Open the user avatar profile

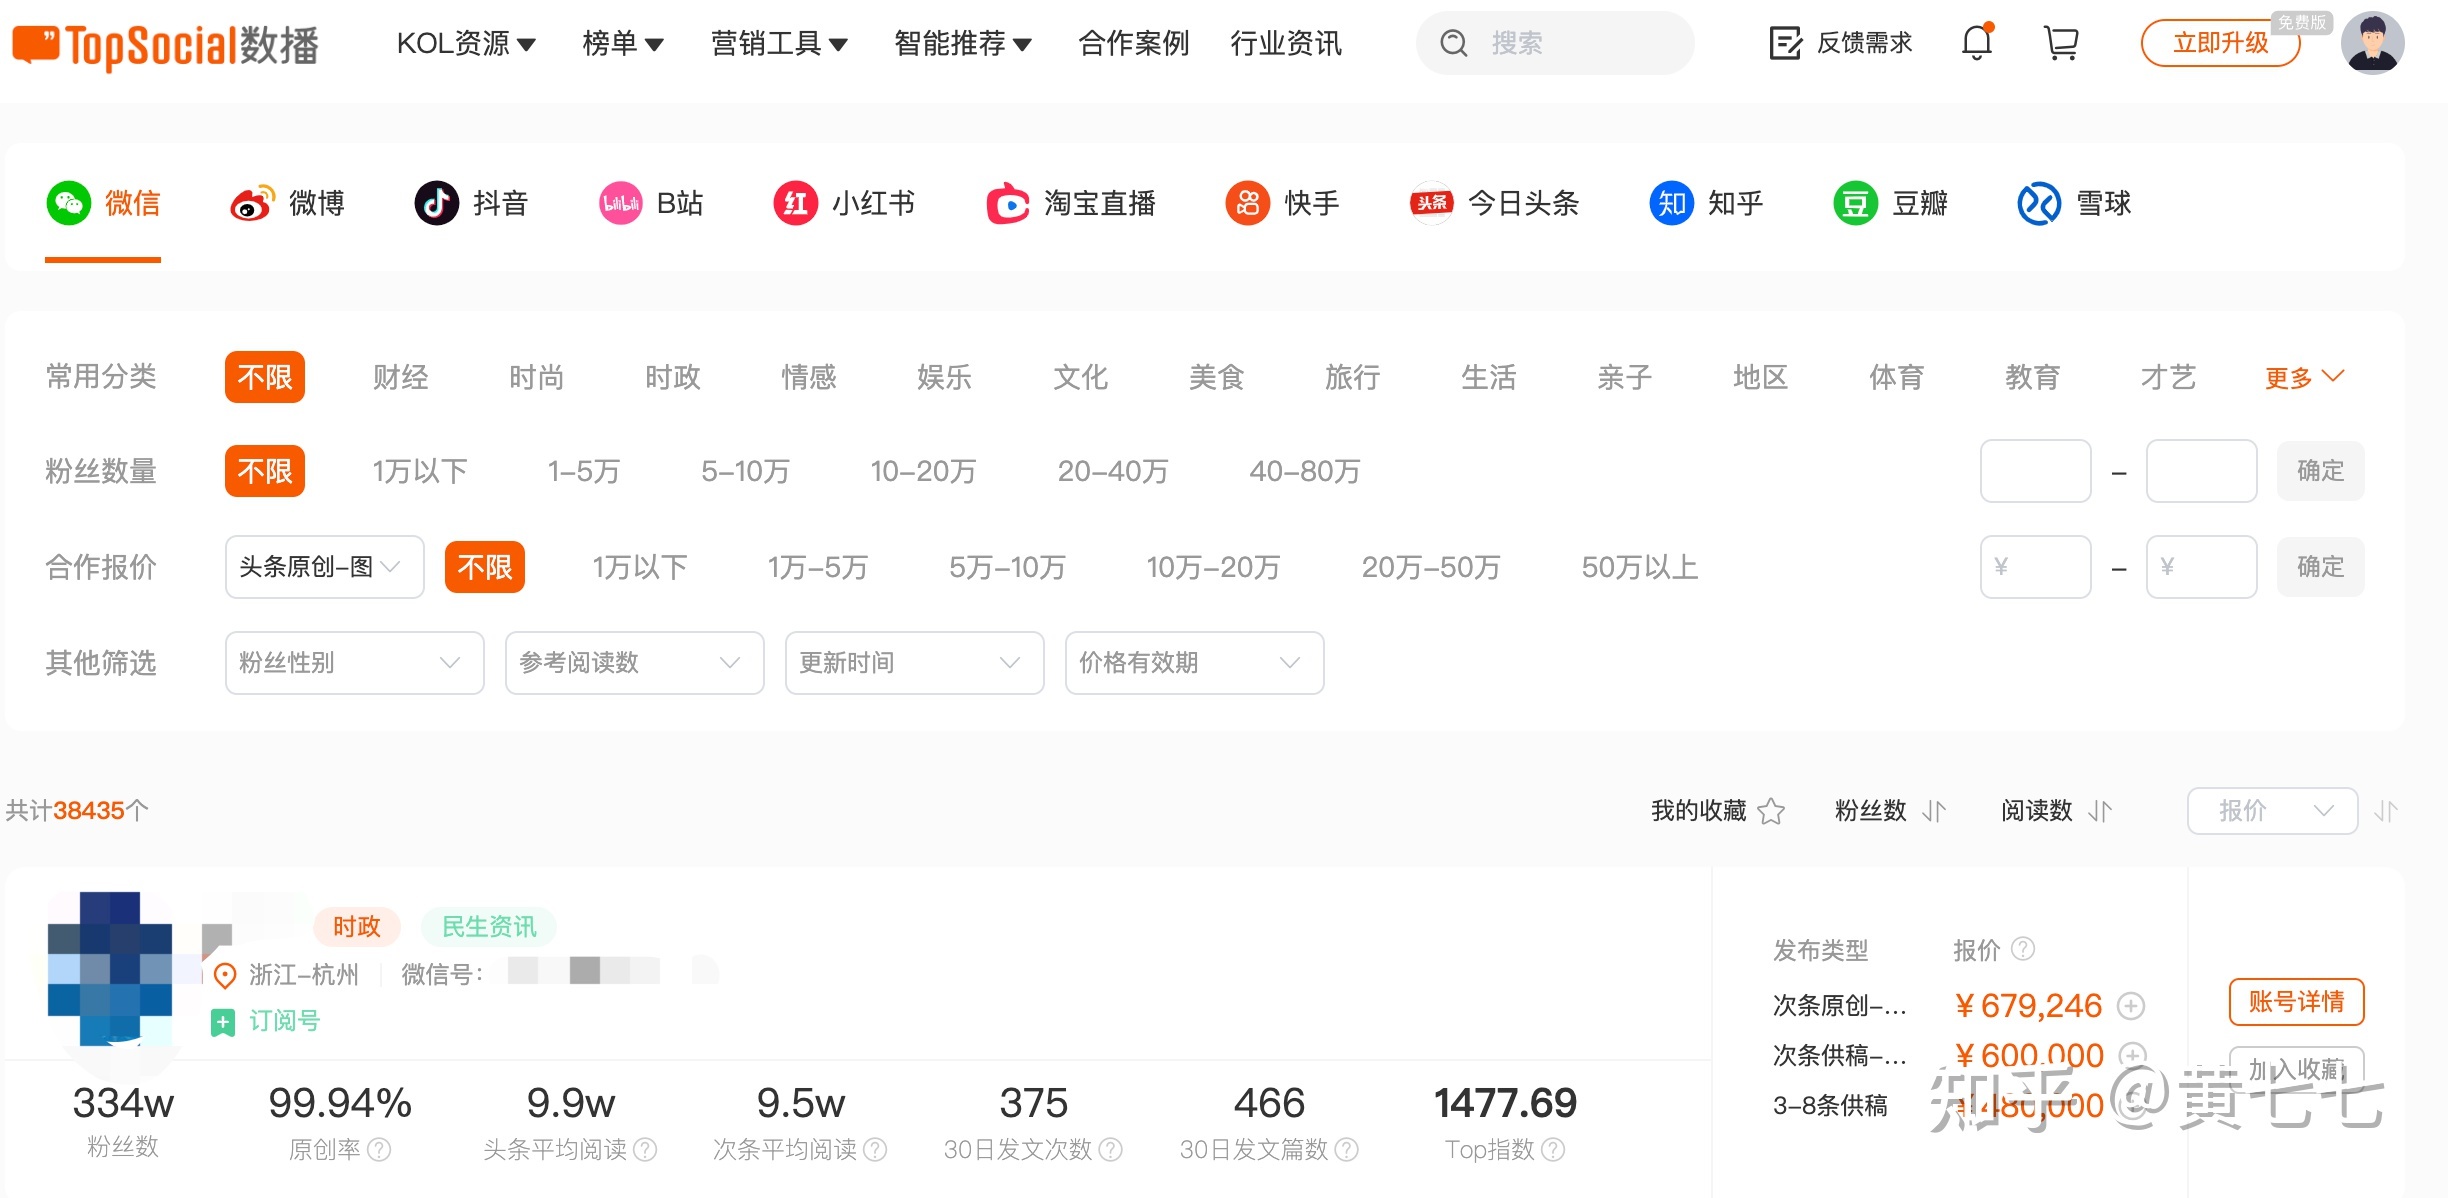pyautogui.click(x=2372, y=43)
